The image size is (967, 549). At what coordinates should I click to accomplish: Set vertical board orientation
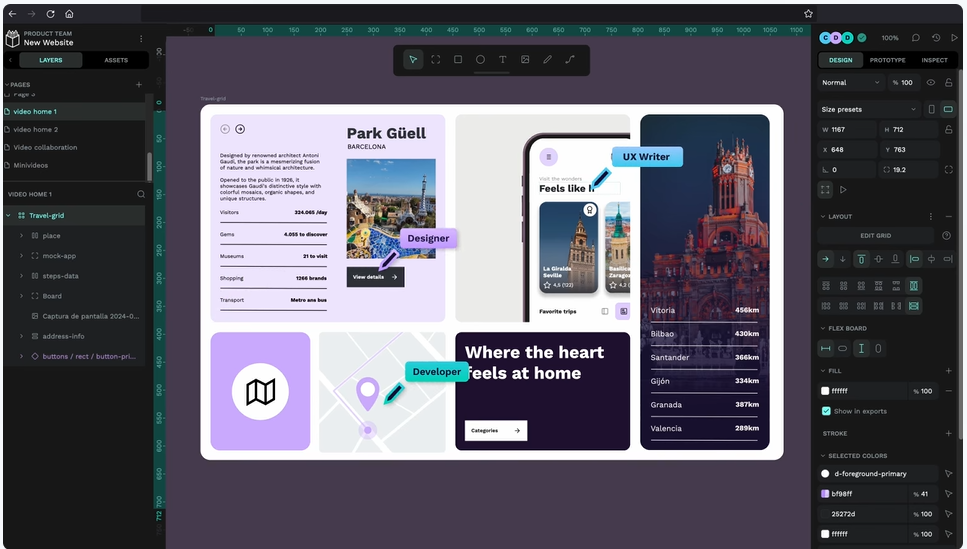click(931, 109)
